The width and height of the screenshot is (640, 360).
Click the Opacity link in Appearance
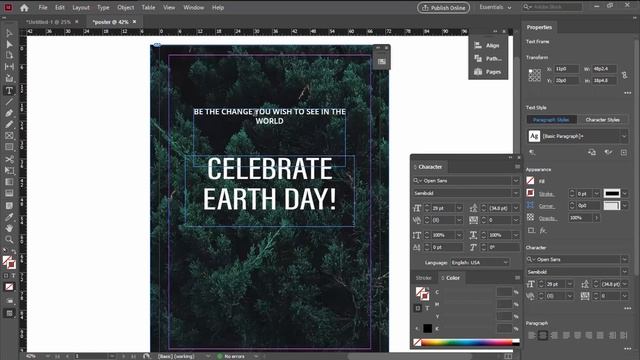point(547,218)
